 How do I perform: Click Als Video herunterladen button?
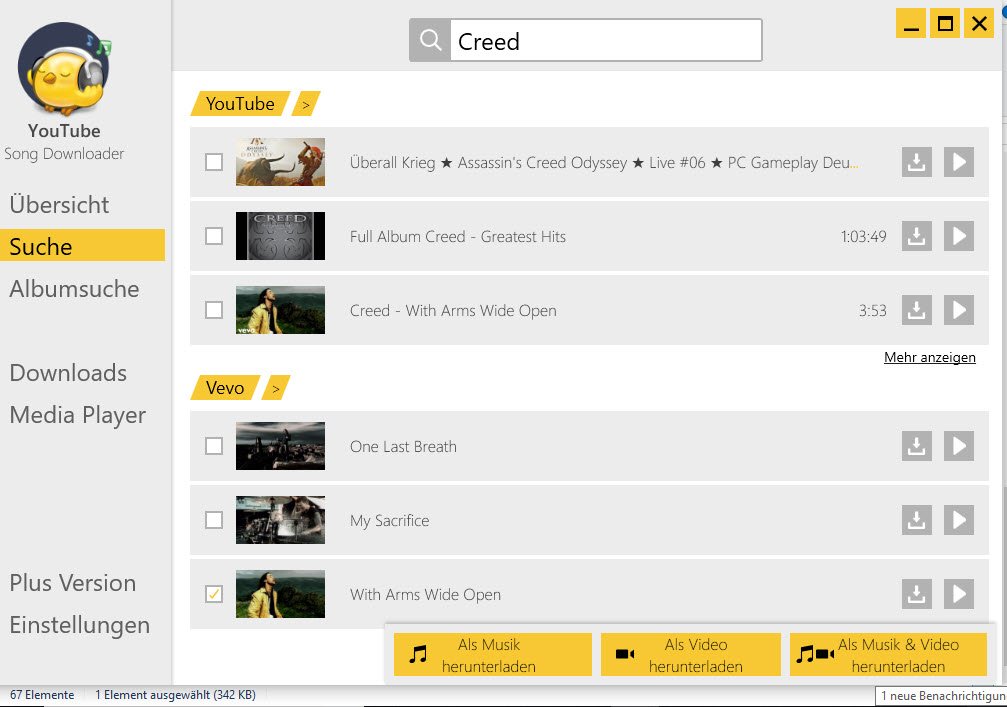point(690,654)
